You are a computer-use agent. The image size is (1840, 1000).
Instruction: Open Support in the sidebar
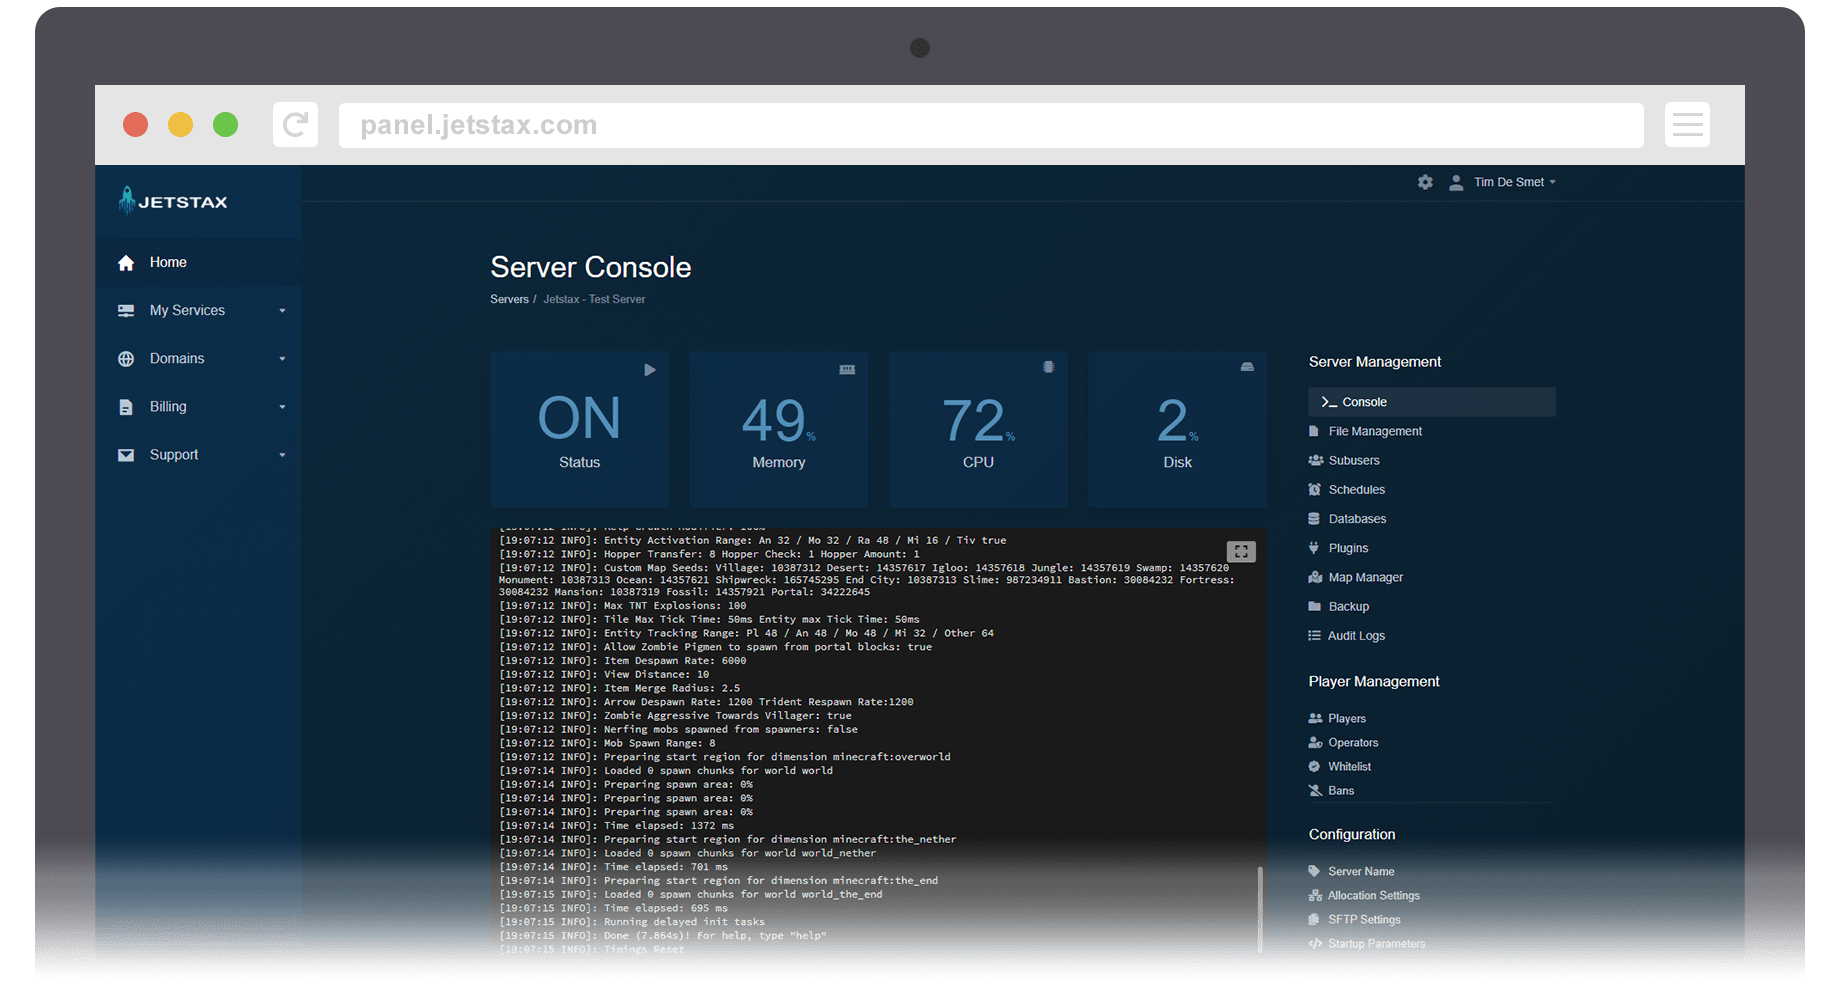[x=198, y=455]
